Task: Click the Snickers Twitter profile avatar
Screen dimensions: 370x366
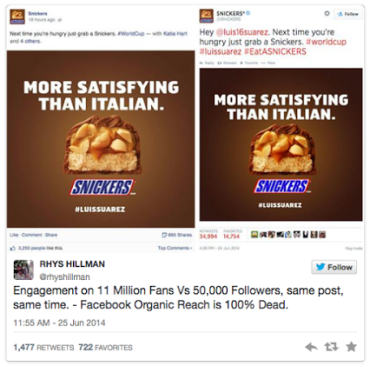Action: pyautogui.click(x=206, y=16)
